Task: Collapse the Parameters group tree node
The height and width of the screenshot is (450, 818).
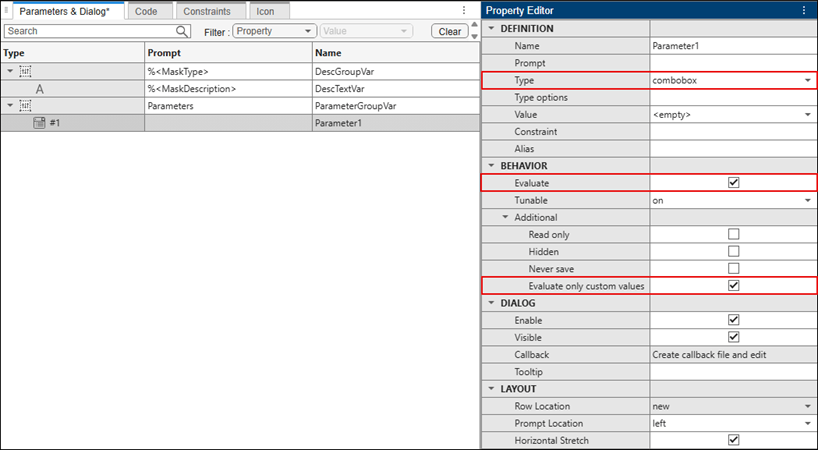Action: tap(10, 106)
